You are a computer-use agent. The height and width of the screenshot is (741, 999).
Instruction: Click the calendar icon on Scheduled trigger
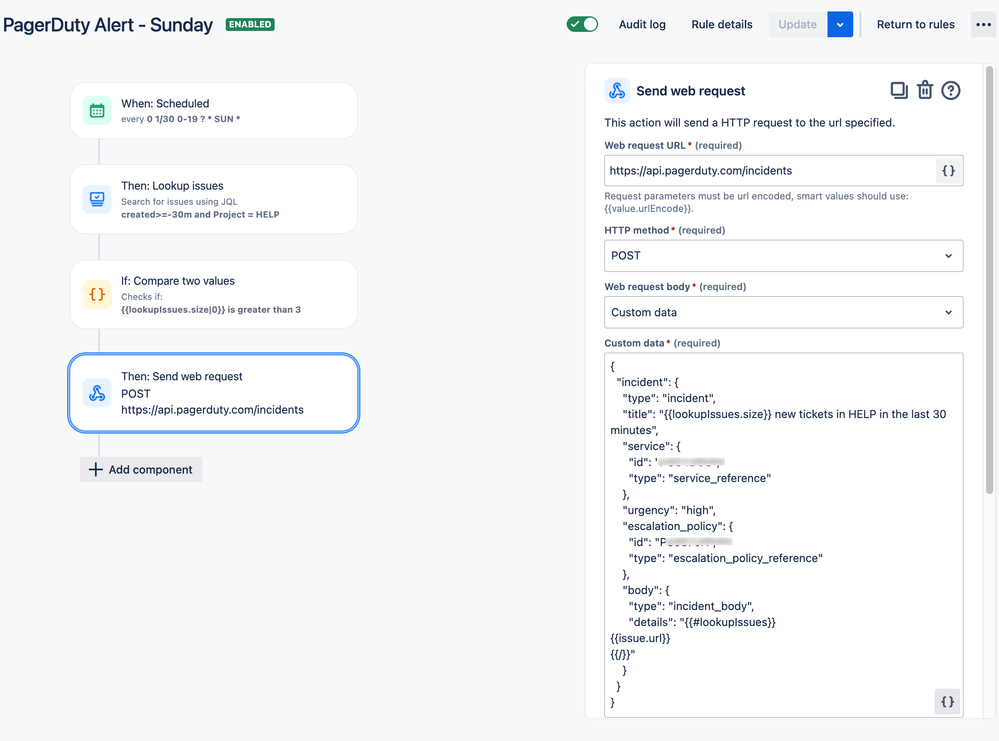(97, 111)
